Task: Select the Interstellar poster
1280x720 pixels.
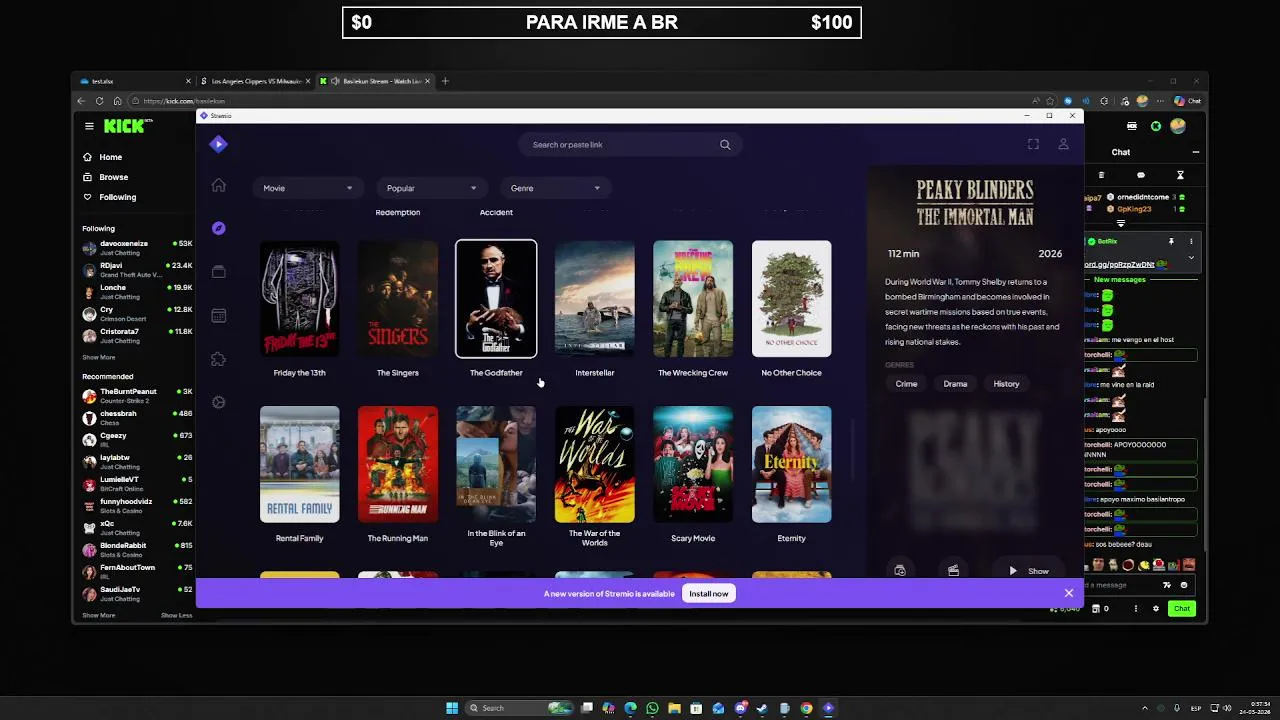Action: 595,299
